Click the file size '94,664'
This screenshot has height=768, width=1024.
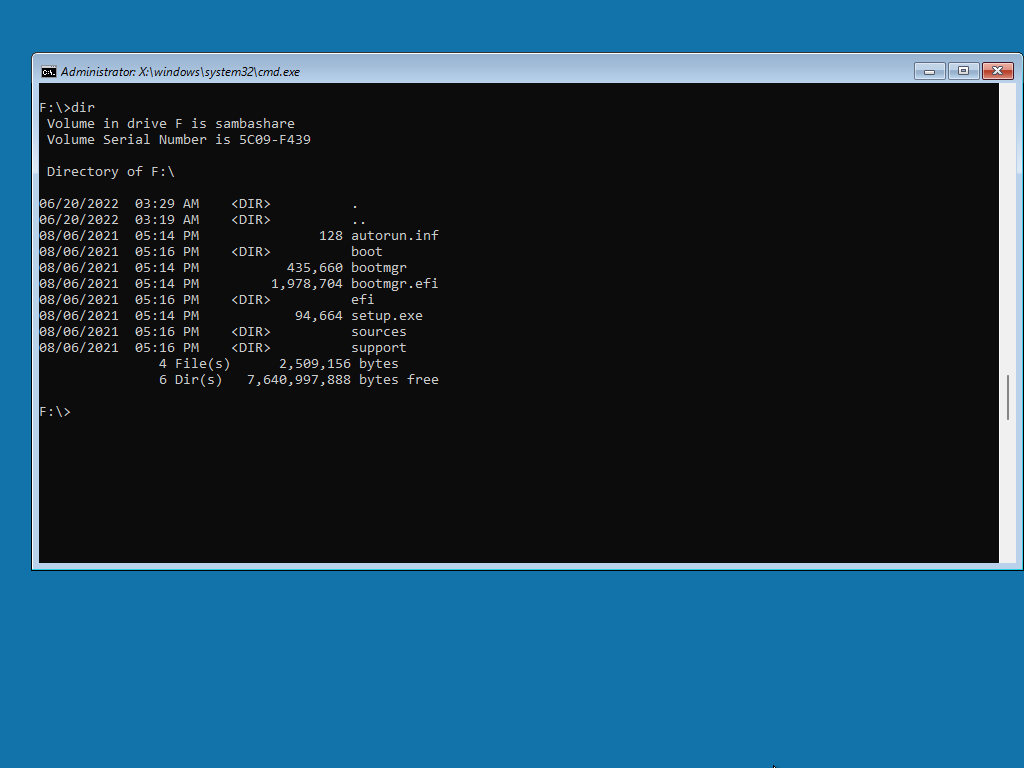coord(319,316)
